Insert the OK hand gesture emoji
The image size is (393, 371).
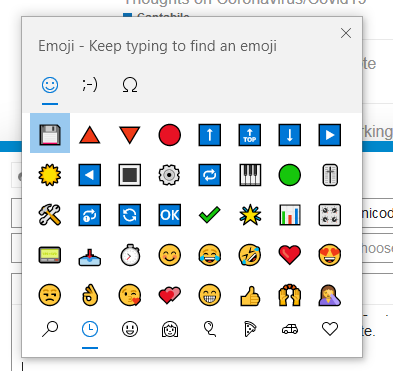click(x=90, y=295)
